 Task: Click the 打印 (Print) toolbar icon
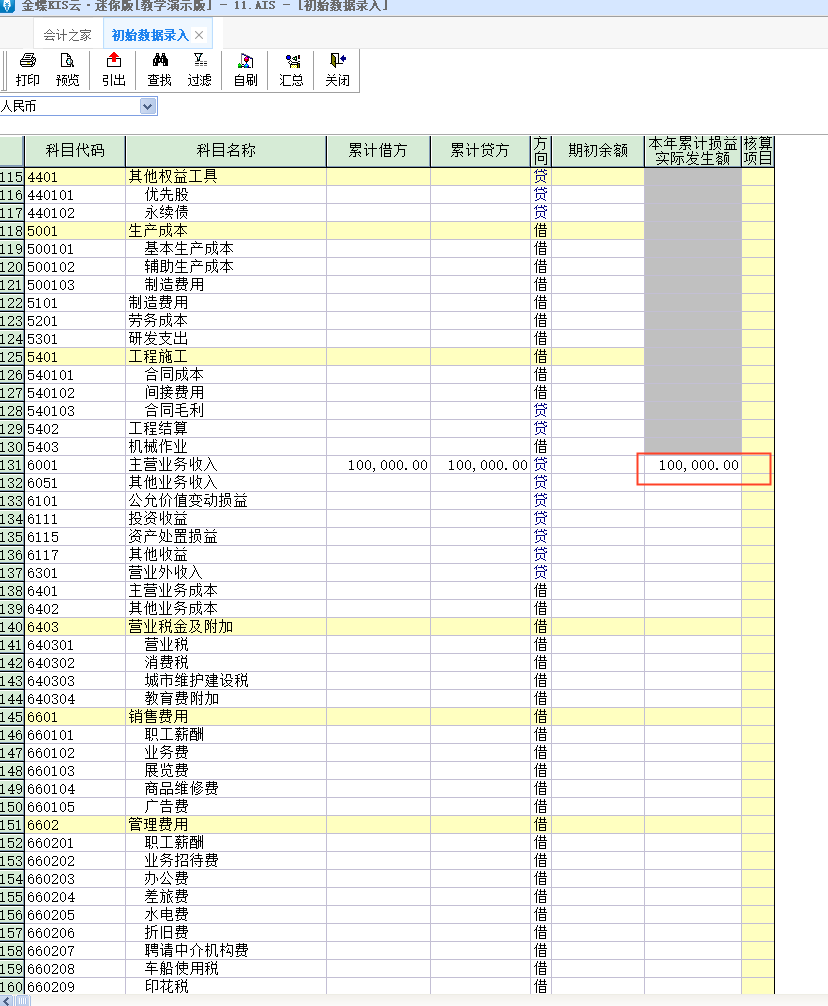pyautogui.click(x=28, y=69)
